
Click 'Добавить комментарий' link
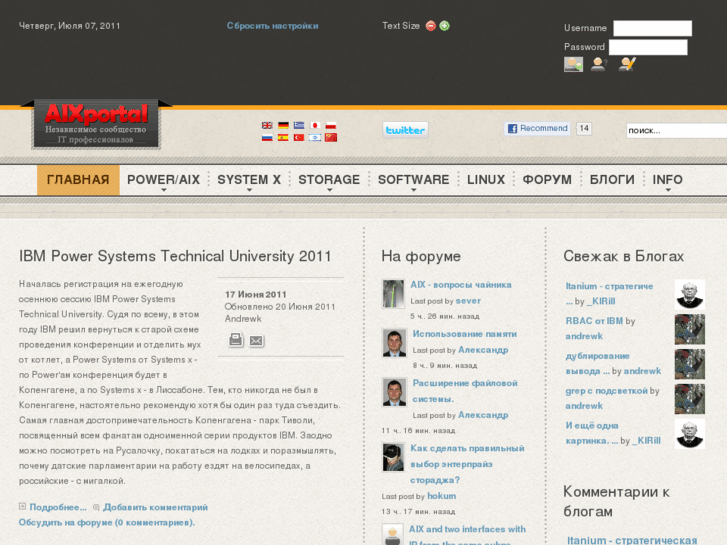click(x=155, y=507)
